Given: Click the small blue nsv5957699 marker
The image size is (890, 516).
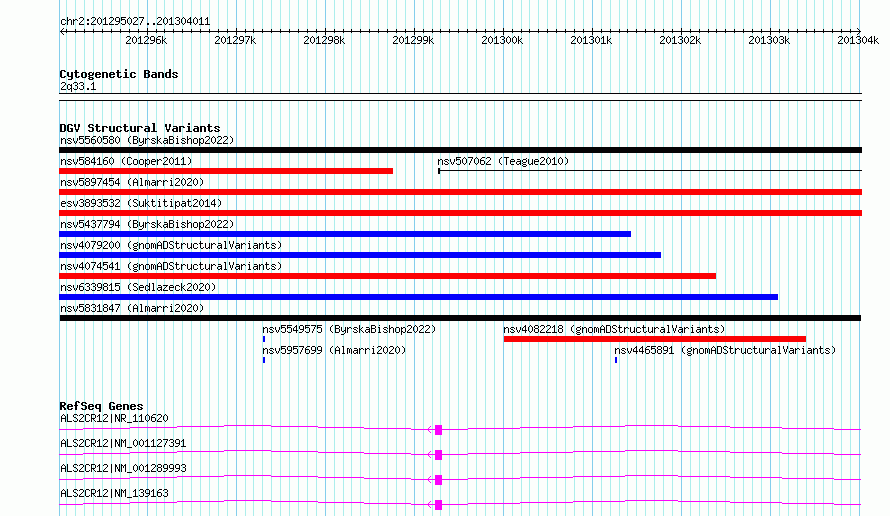Looking at the screenshot, I should pos(264,360).
